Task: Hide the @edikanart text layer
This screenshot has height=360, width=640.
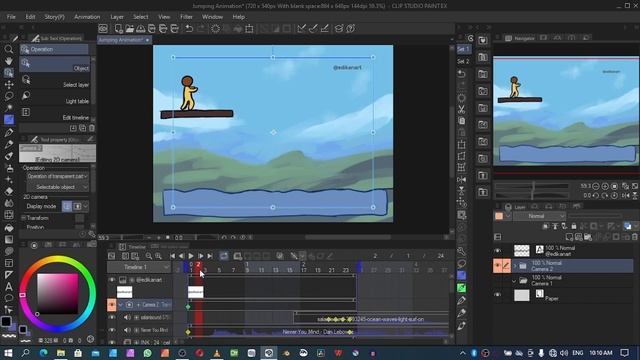Action: click(497, 251)
